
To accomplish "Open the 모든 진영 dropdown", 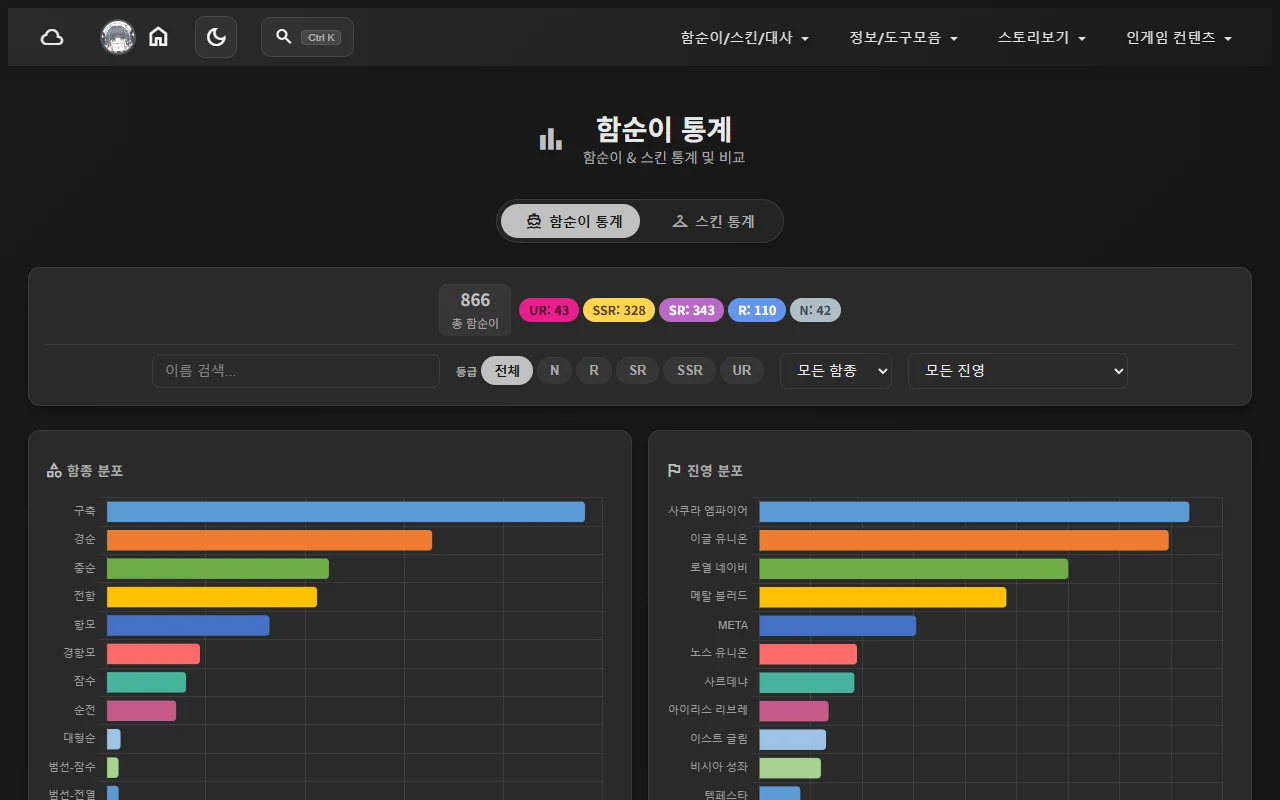I will tap(1018, 371).
